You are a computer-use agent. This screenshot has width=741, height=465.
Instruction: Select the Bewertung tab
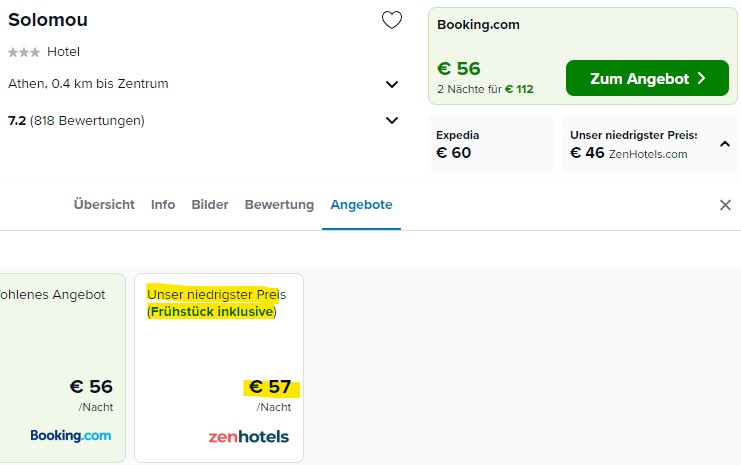[x=279, y=205]
